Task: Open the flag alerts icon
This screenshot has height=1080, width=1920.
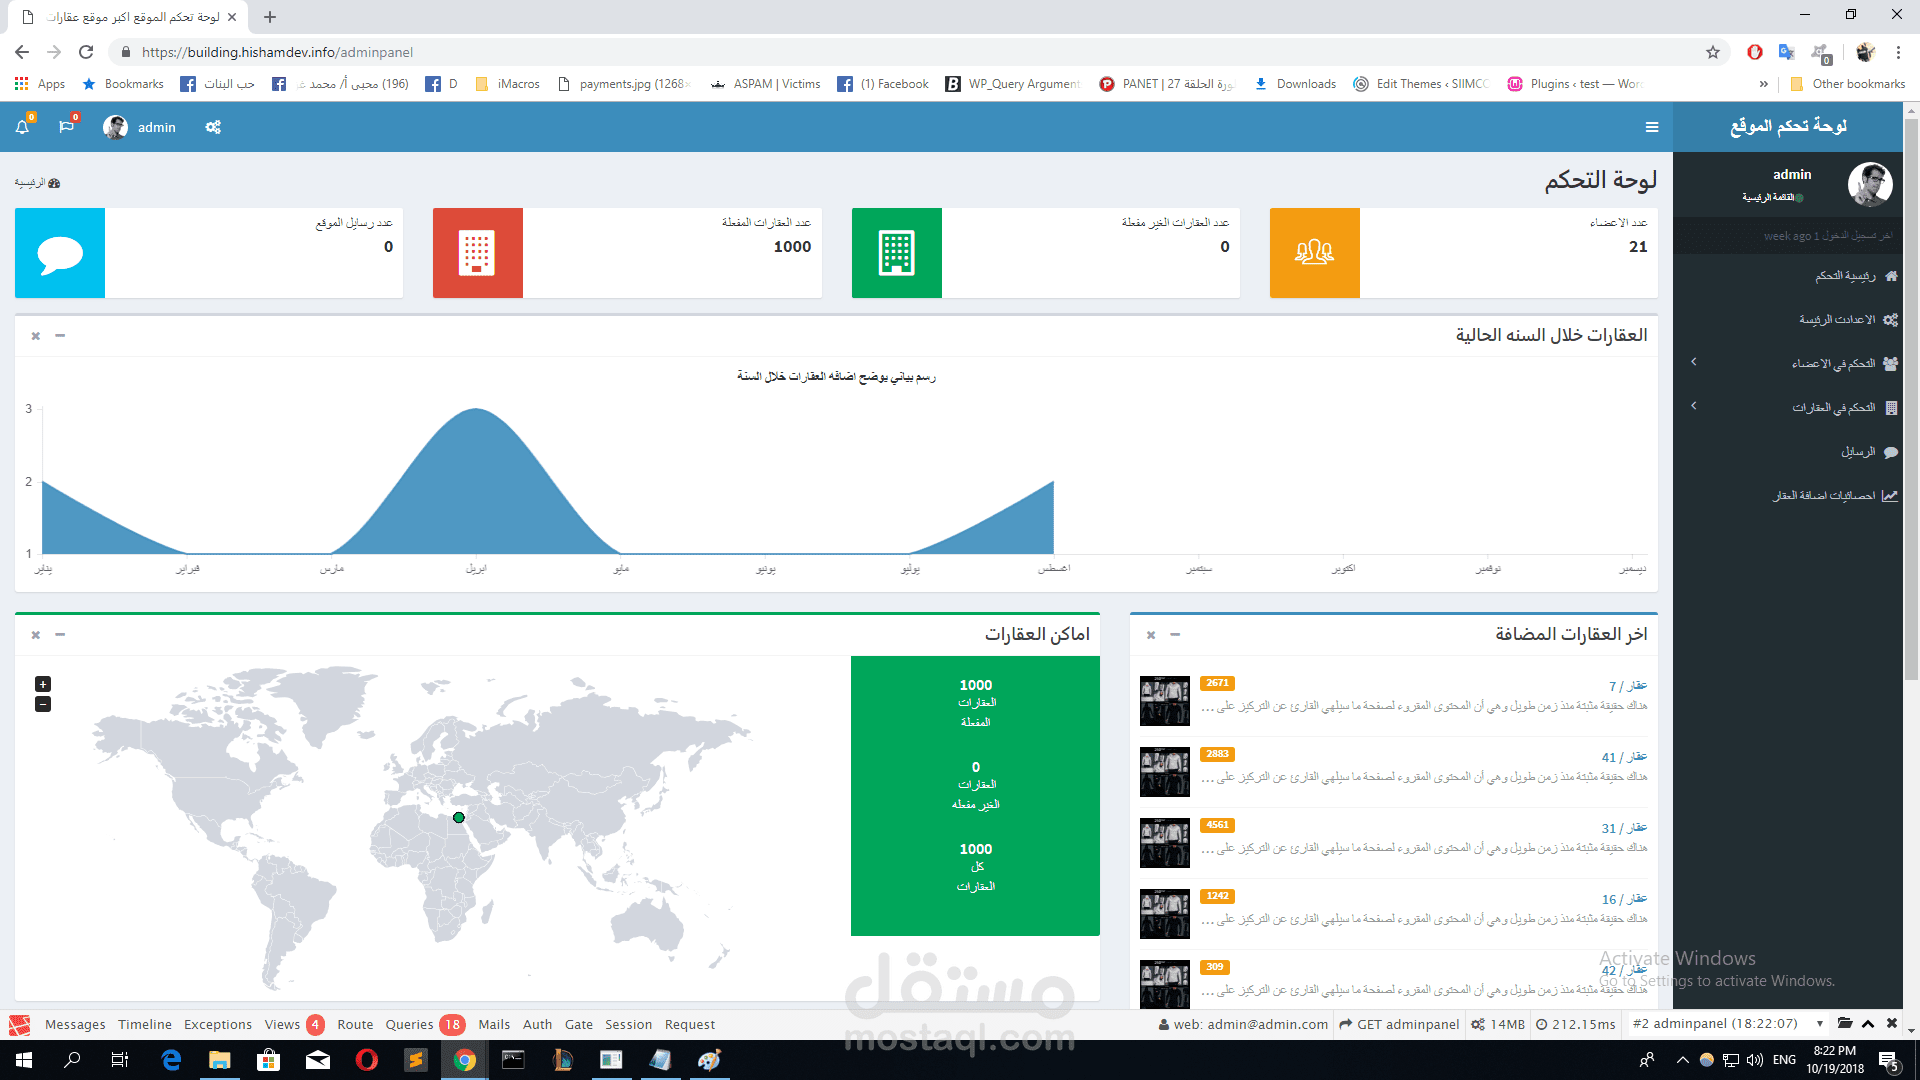Action: point(66,127)
